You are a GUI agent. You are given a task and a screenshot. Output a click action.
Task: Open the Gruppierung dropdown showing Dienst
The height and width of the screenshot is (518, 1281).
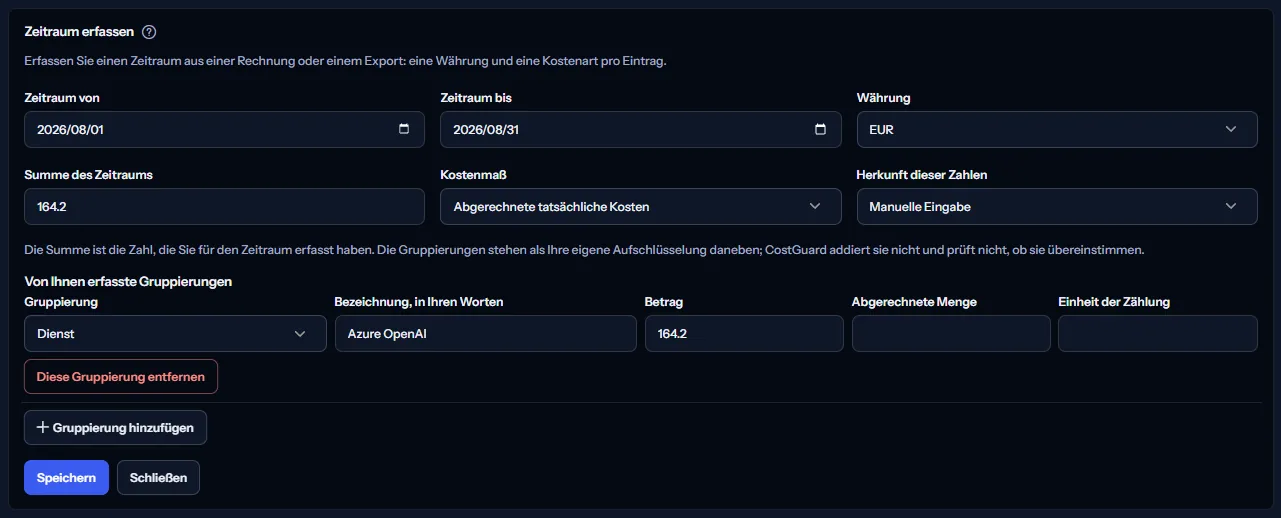(x=175, y=334)
